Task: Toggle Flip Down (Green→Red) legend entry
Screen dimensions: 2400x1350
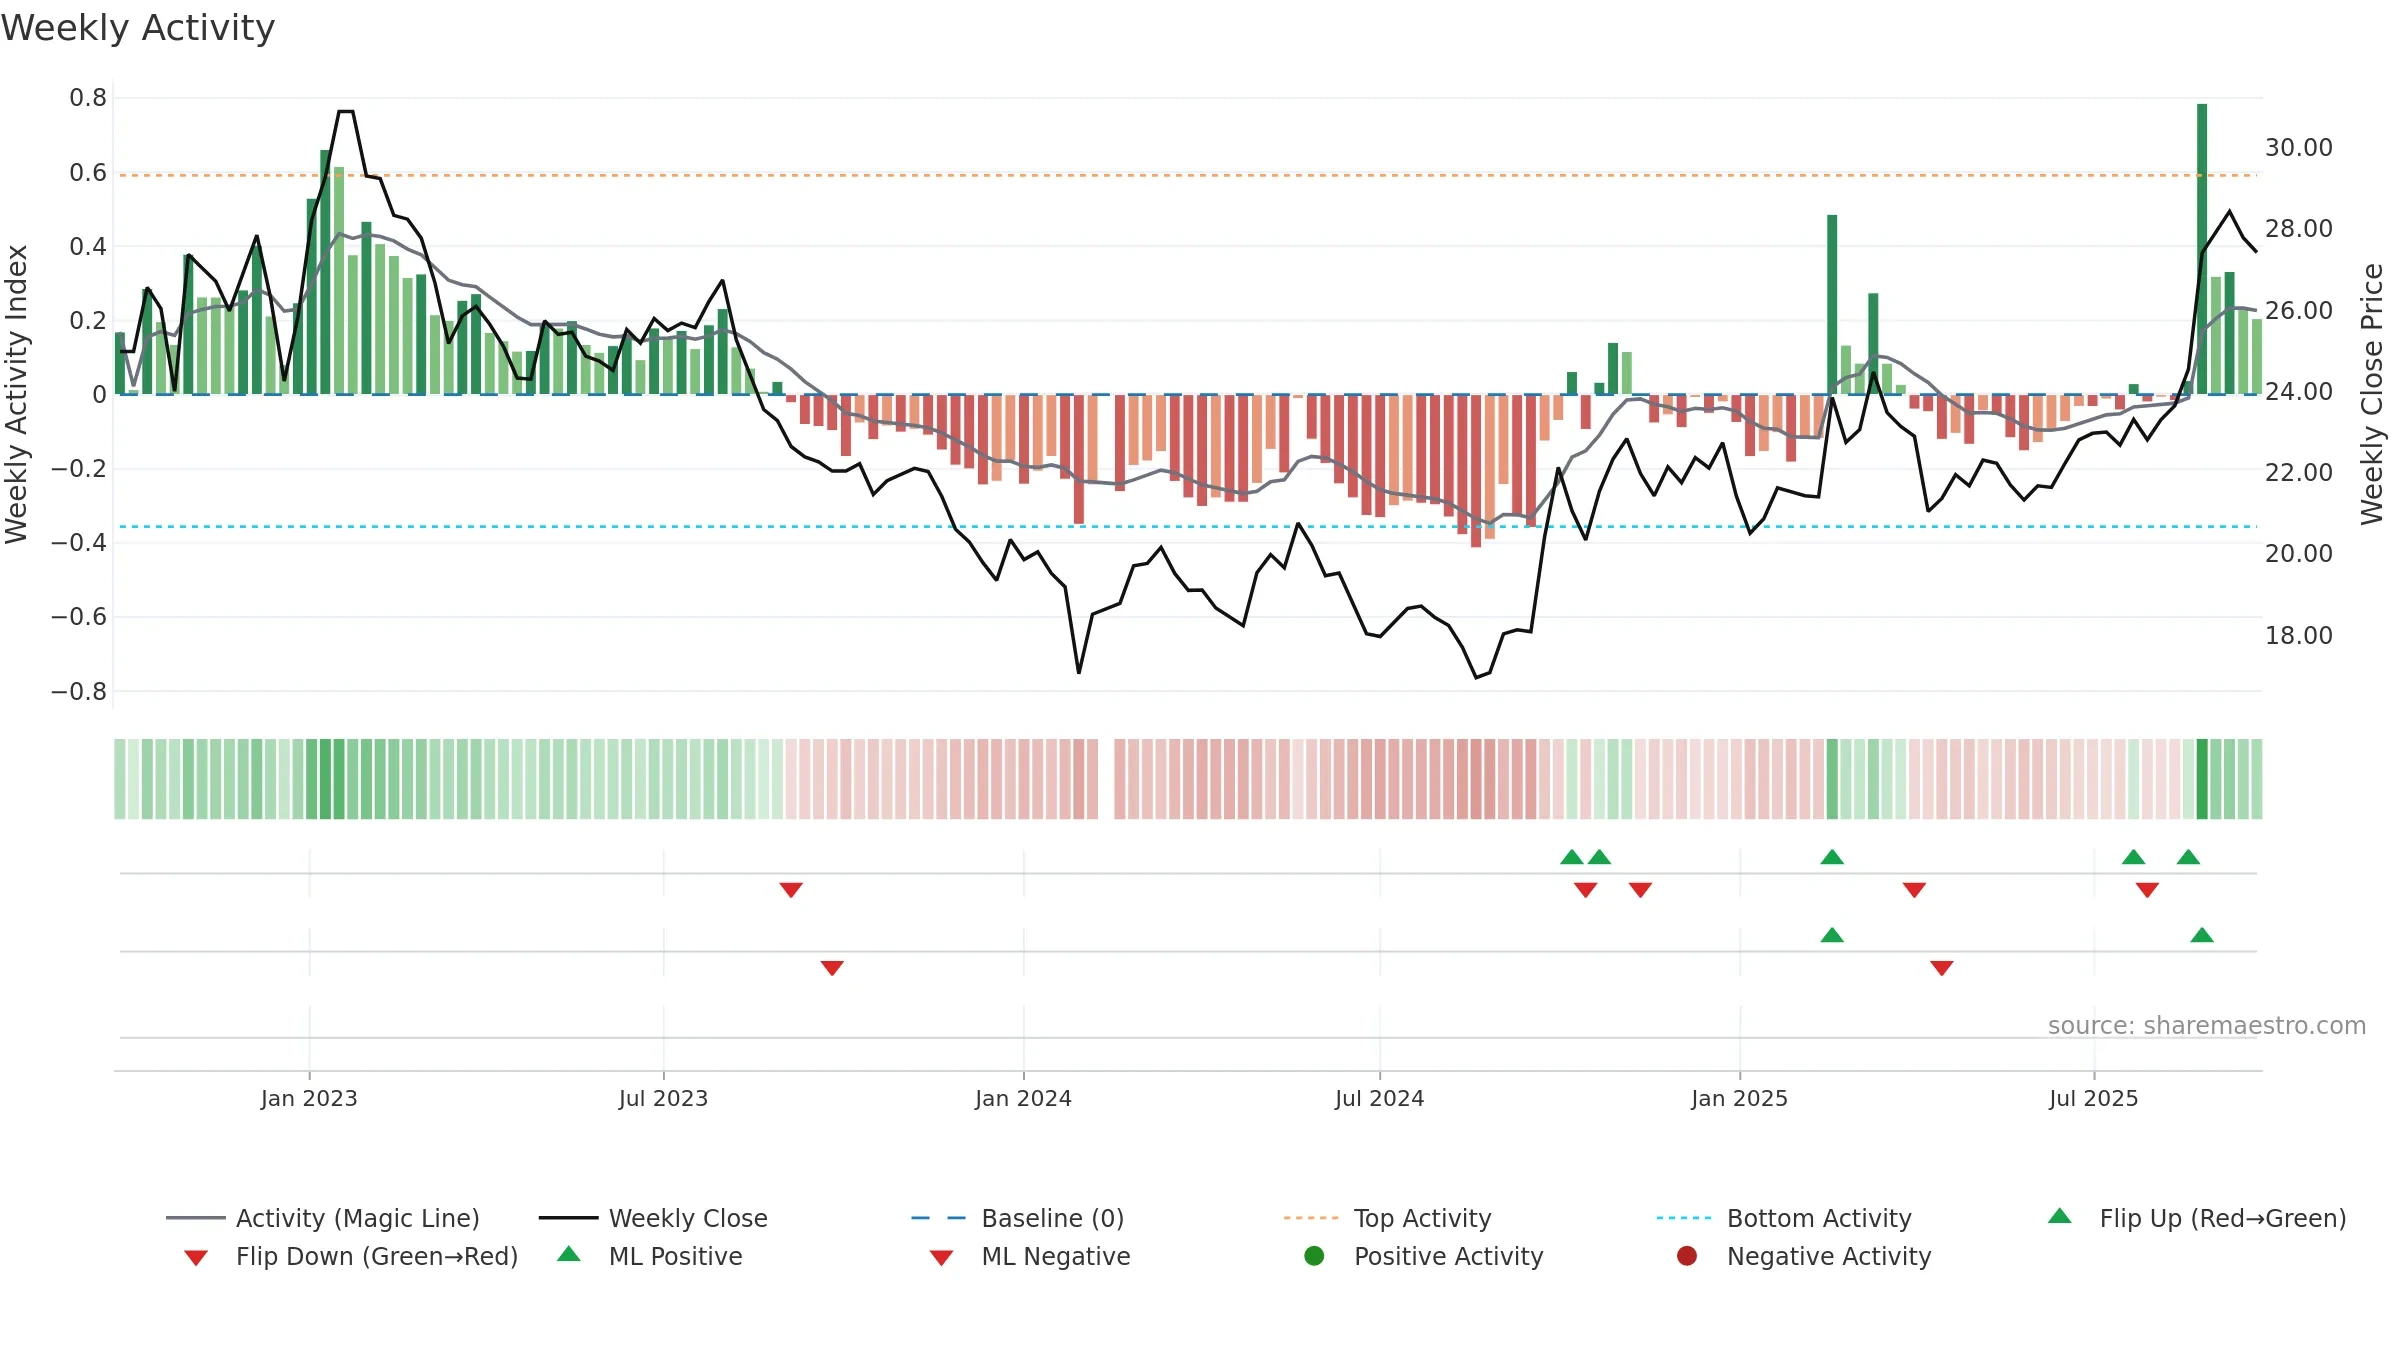Action: (351, 1256)
